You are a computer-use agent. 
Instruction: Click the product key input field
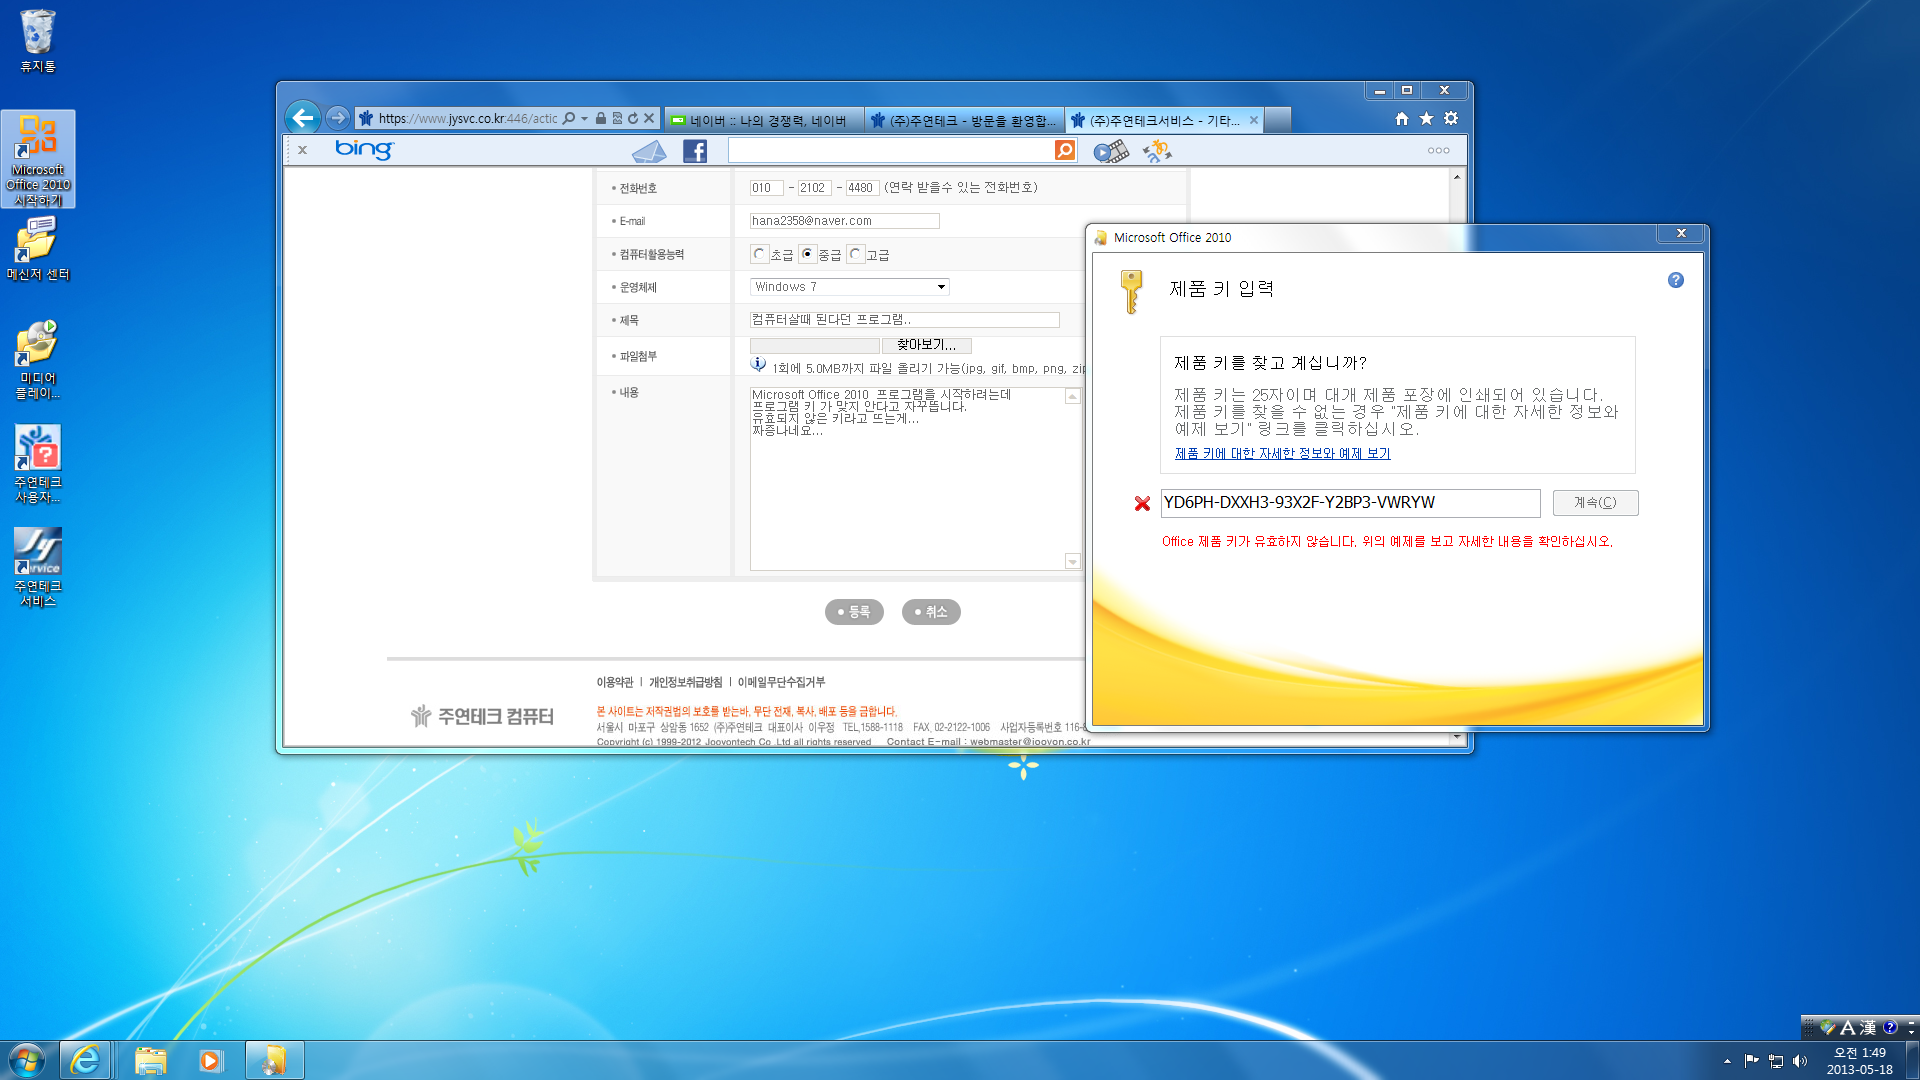tap(1350, 503)
